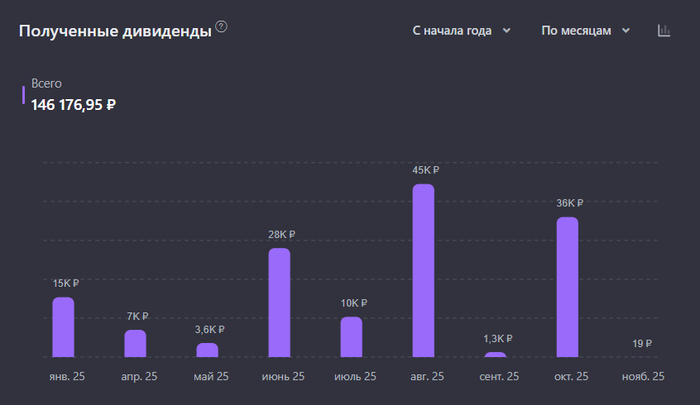The image size is (700, 405).
Task: Click the 19 ₽ value for нояб. 25
Action: (x=641, y=344)
